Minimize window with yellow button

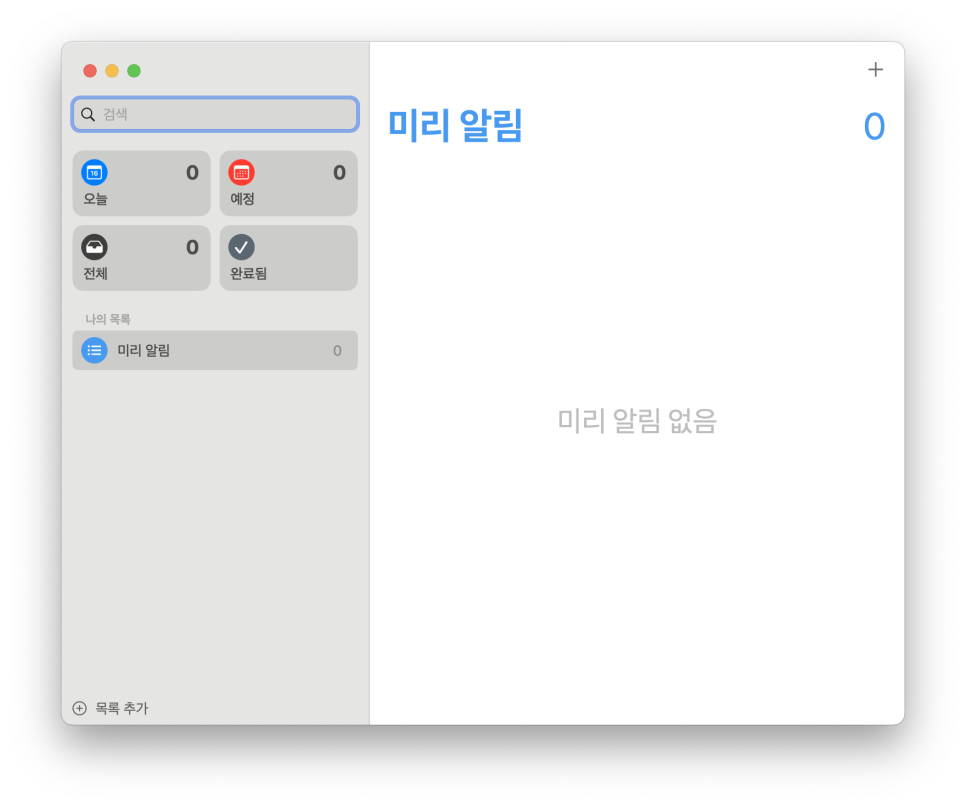point(112,71)
